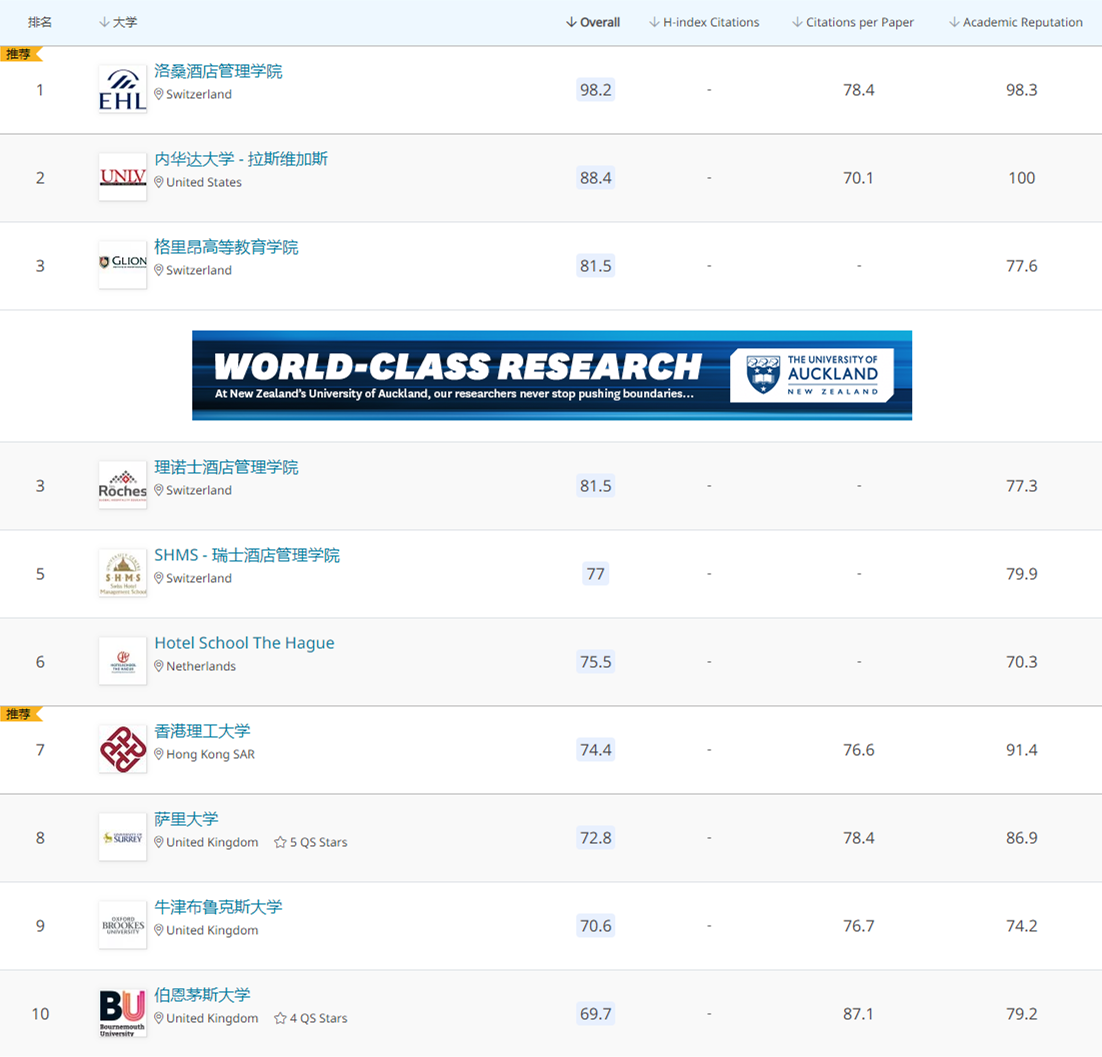
Task: Select overall score 72.8
Action: pyautogui.click(x=595, y=837)
